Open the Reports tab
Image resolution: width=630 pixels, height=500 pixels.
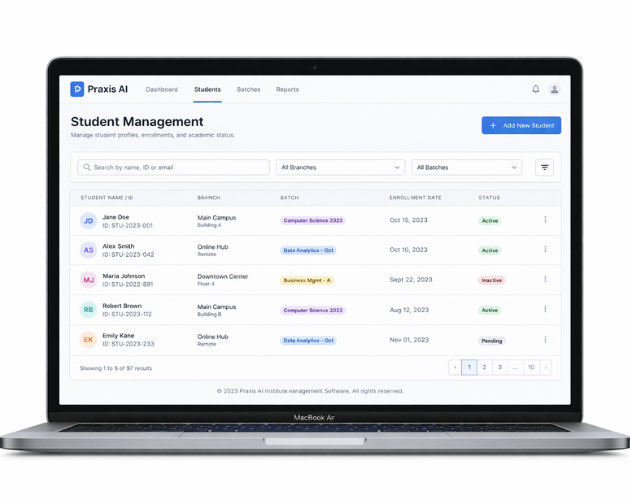click(287, 90)
